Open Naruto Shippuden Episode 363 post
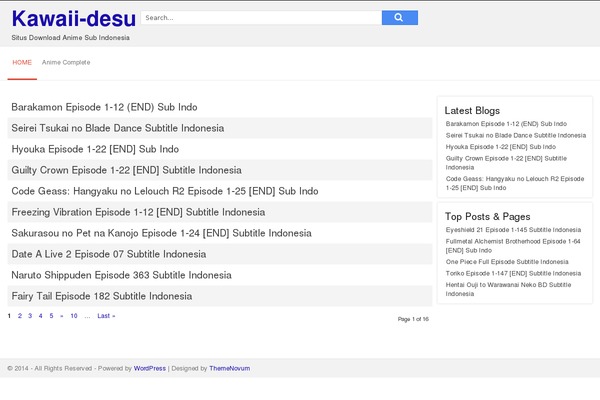600x400 pixels. coord(121,275)
